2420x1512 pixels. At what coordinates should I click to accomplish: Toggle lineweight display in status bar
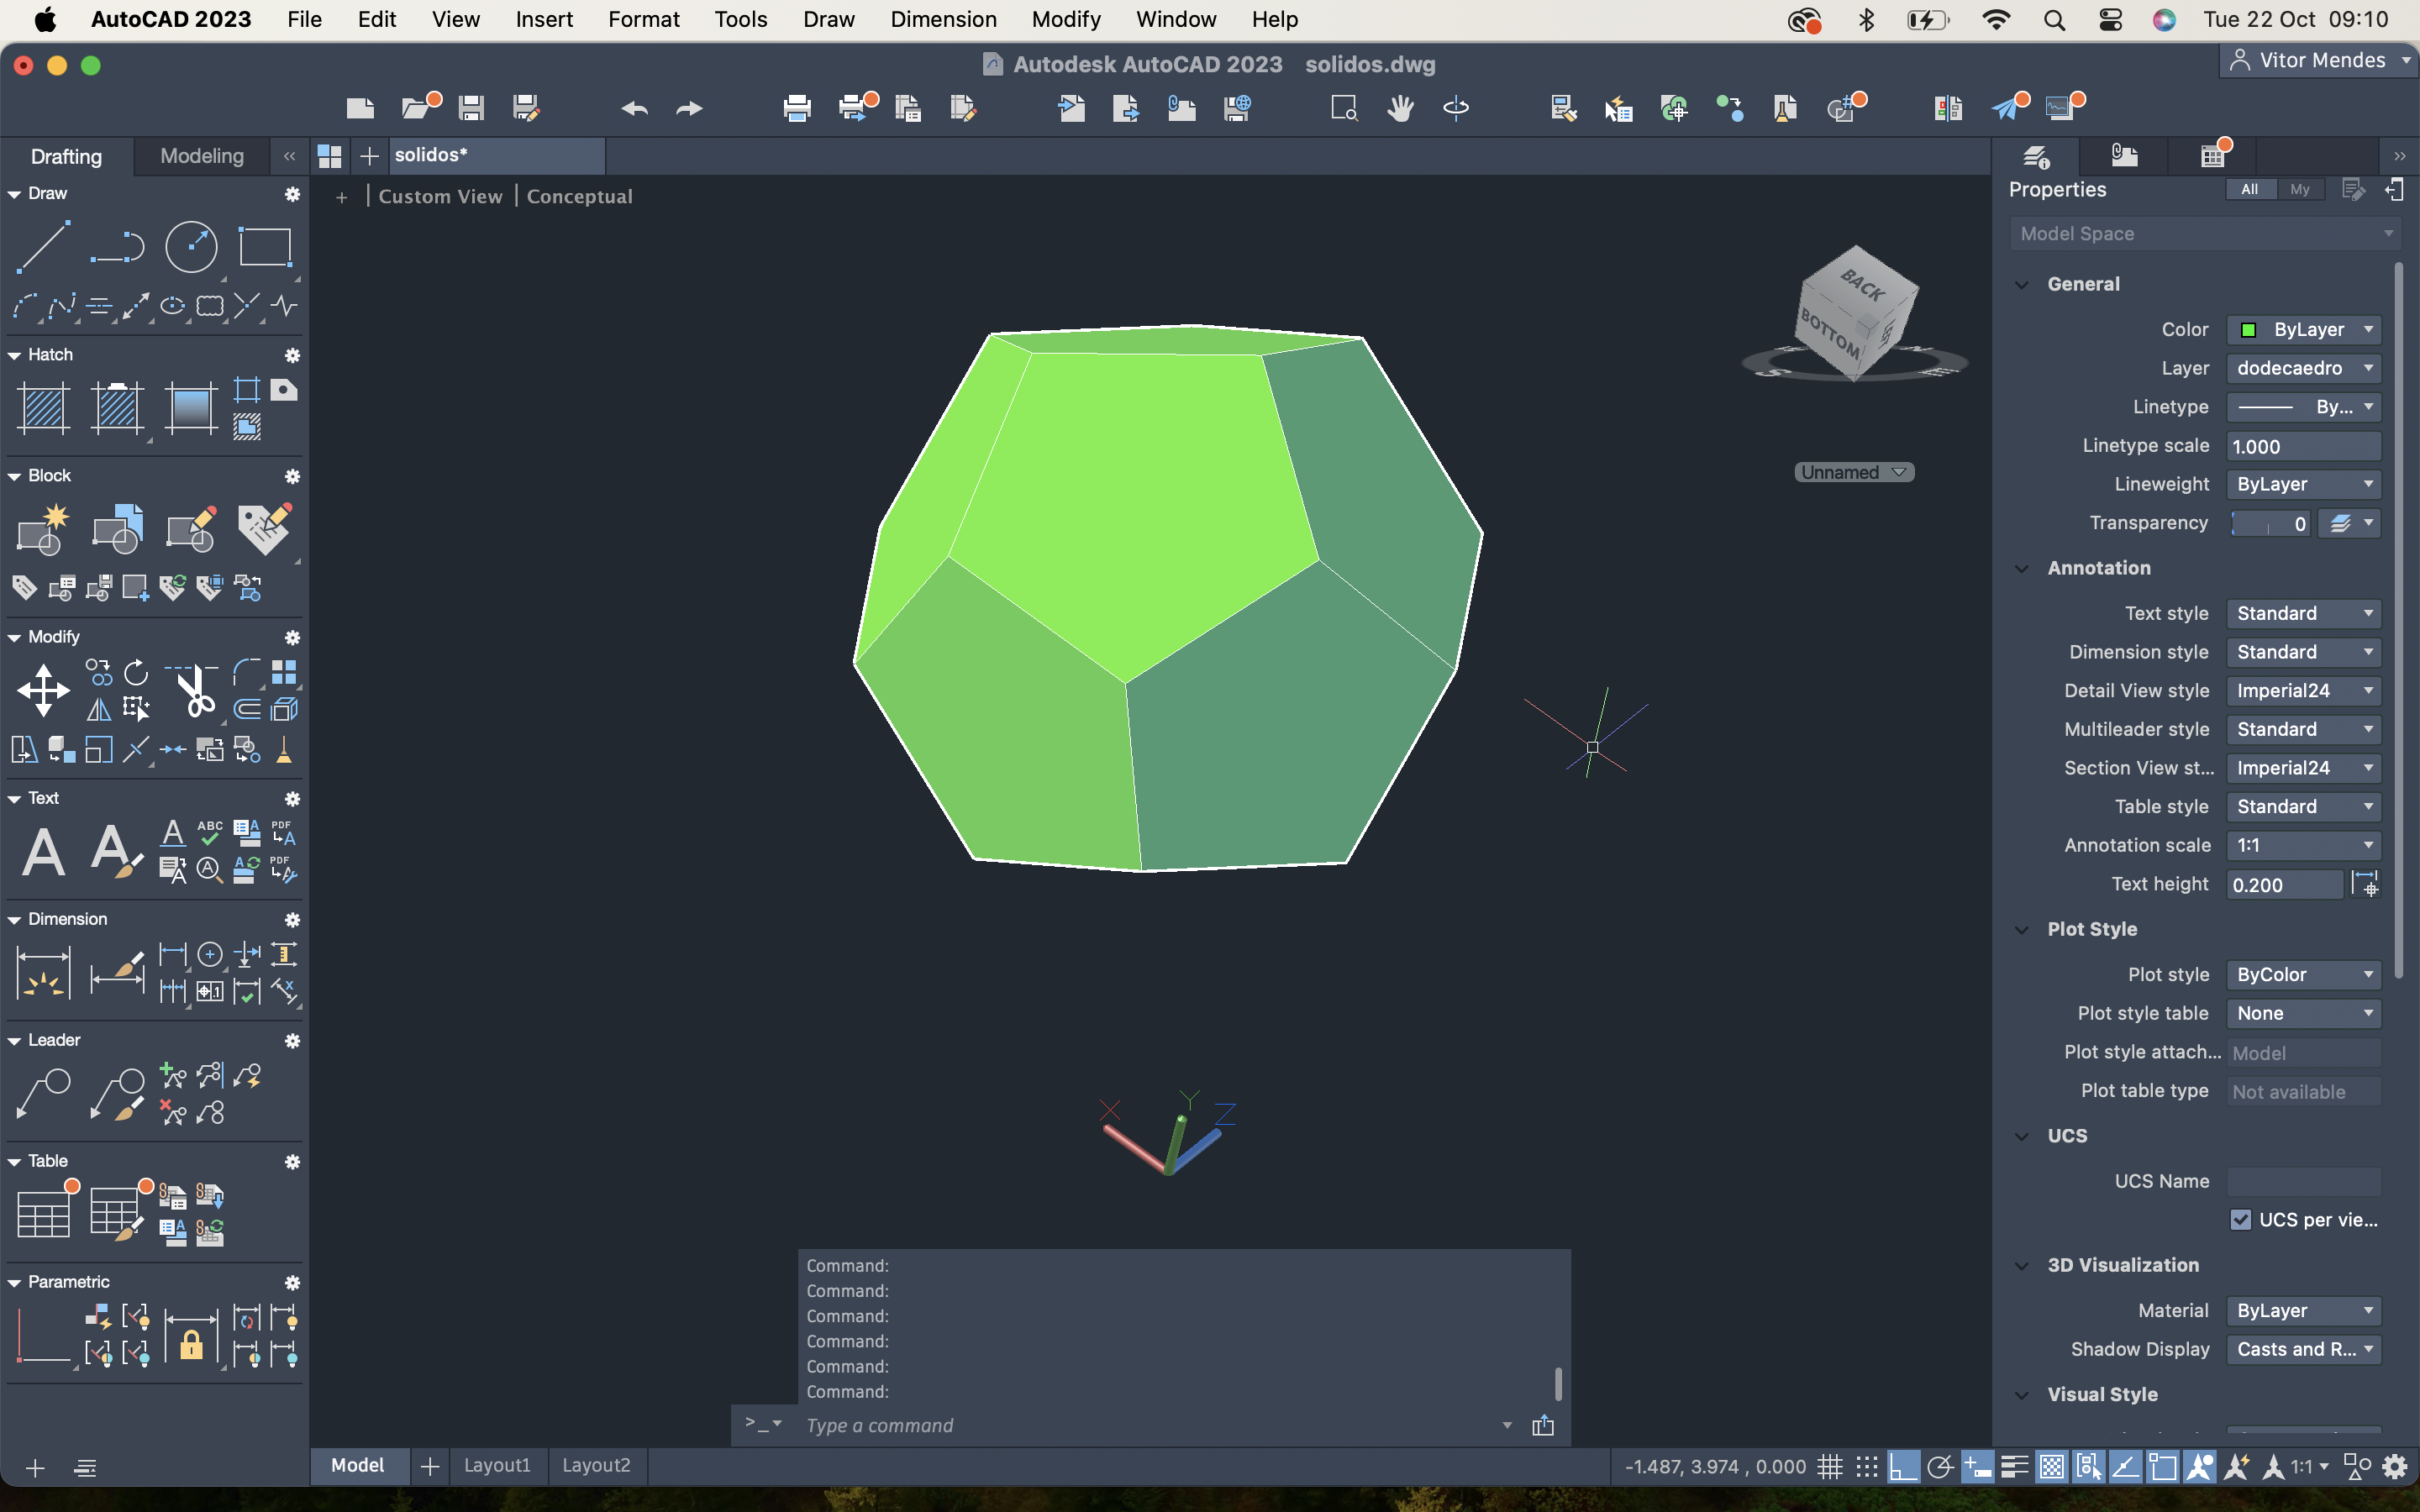coord(2014,1467)
